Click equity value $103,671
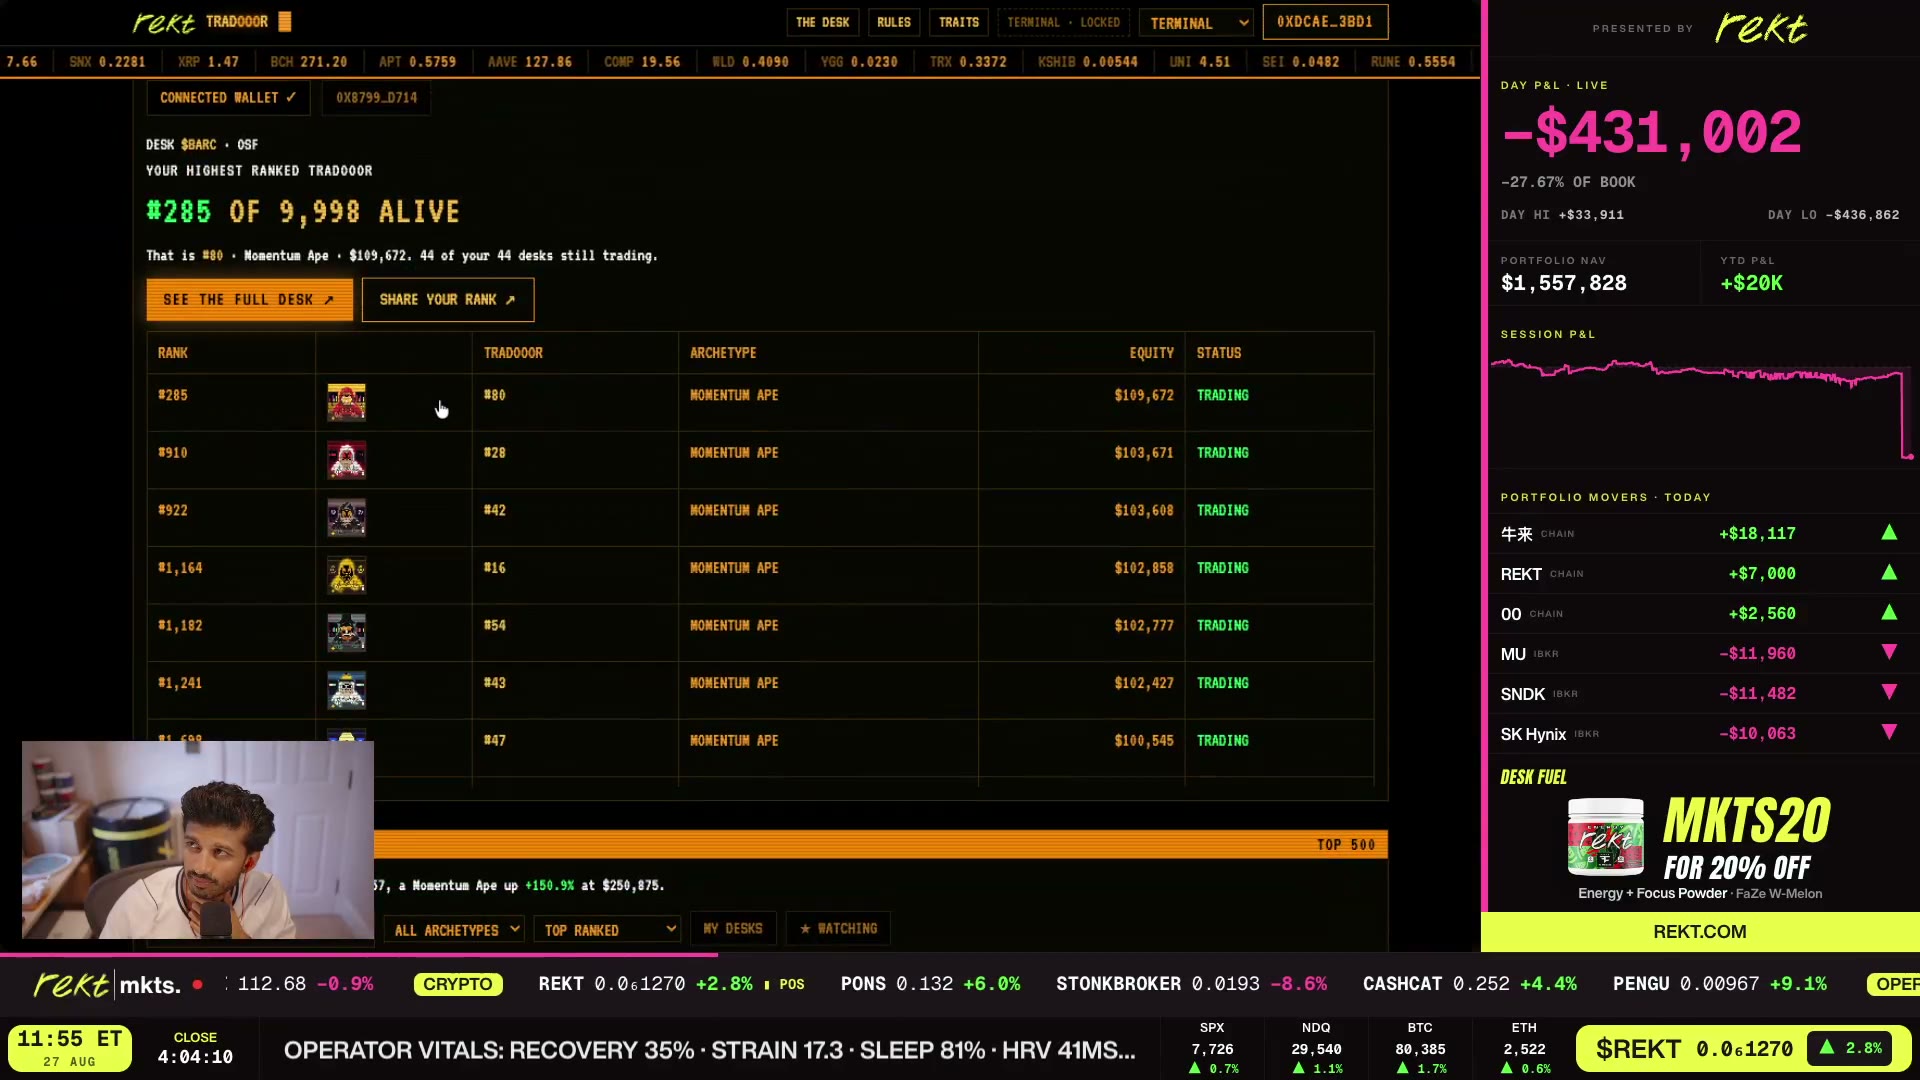Viewport: 1920px width, 1080px height. coord(1144,453)
